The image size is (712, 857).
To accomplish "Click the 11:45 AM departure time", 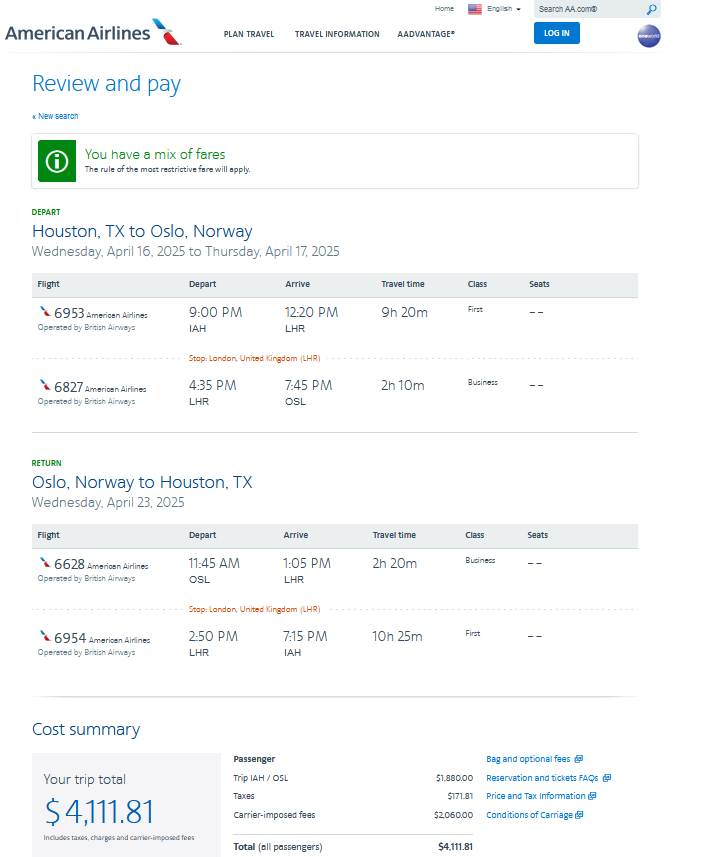I will tap(214, 563).
